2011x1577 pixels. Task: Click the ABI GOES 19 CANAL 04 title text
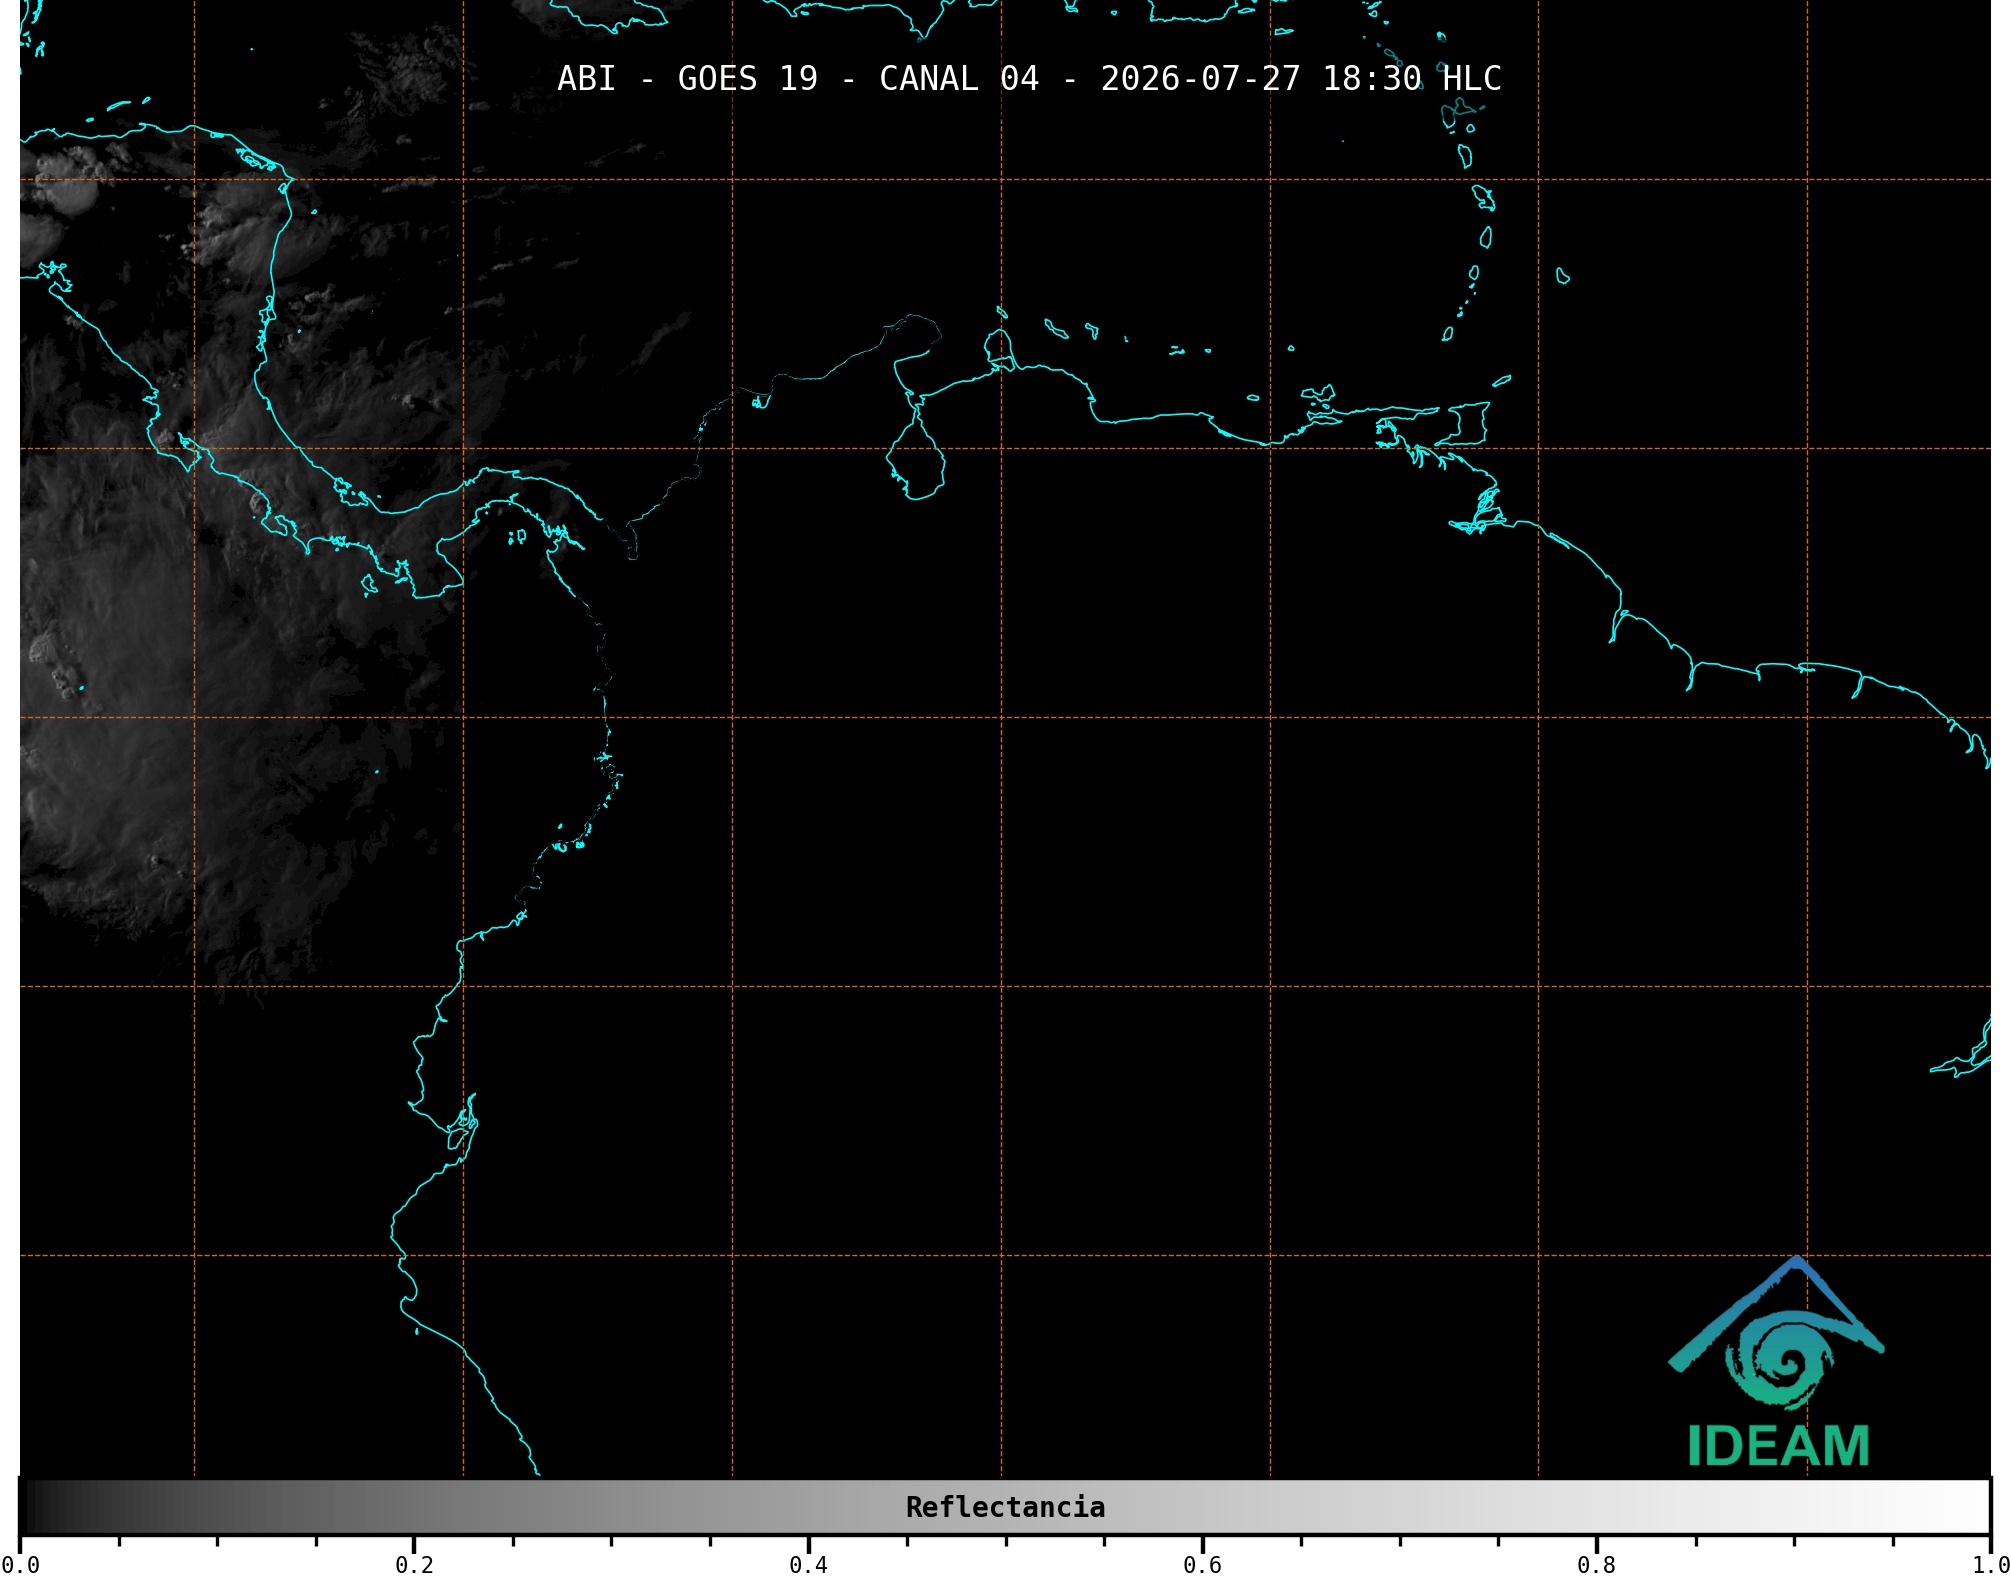pos(1029,78)
